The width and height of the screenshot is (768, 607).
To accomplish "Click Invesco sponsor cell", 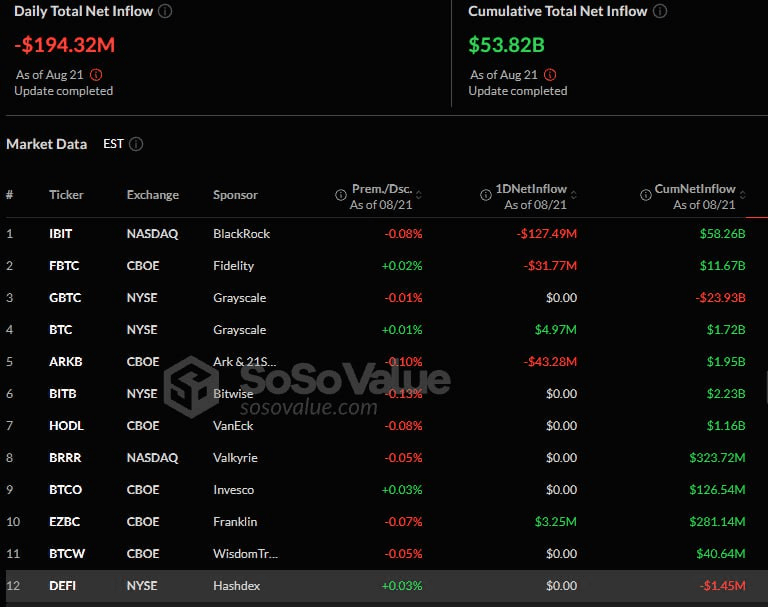I will click(x=233, y=490).
